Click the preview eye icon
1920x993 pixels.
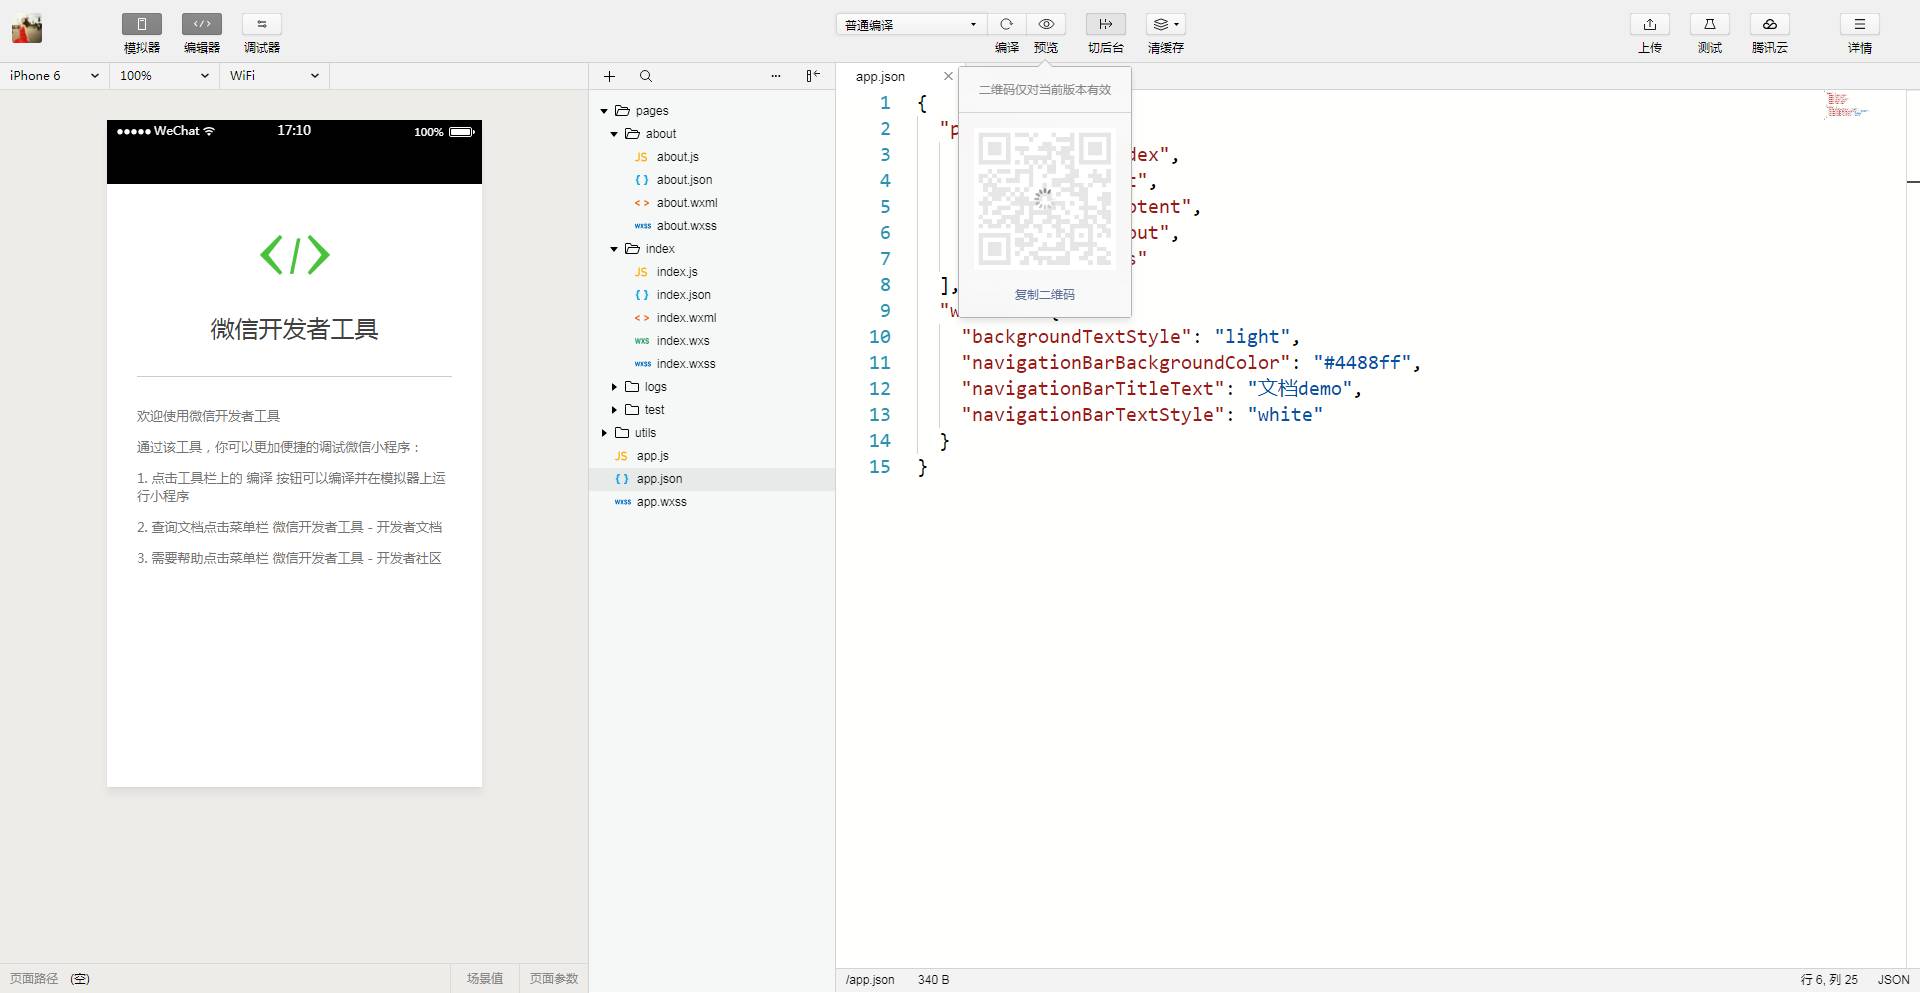[1046, 24]
